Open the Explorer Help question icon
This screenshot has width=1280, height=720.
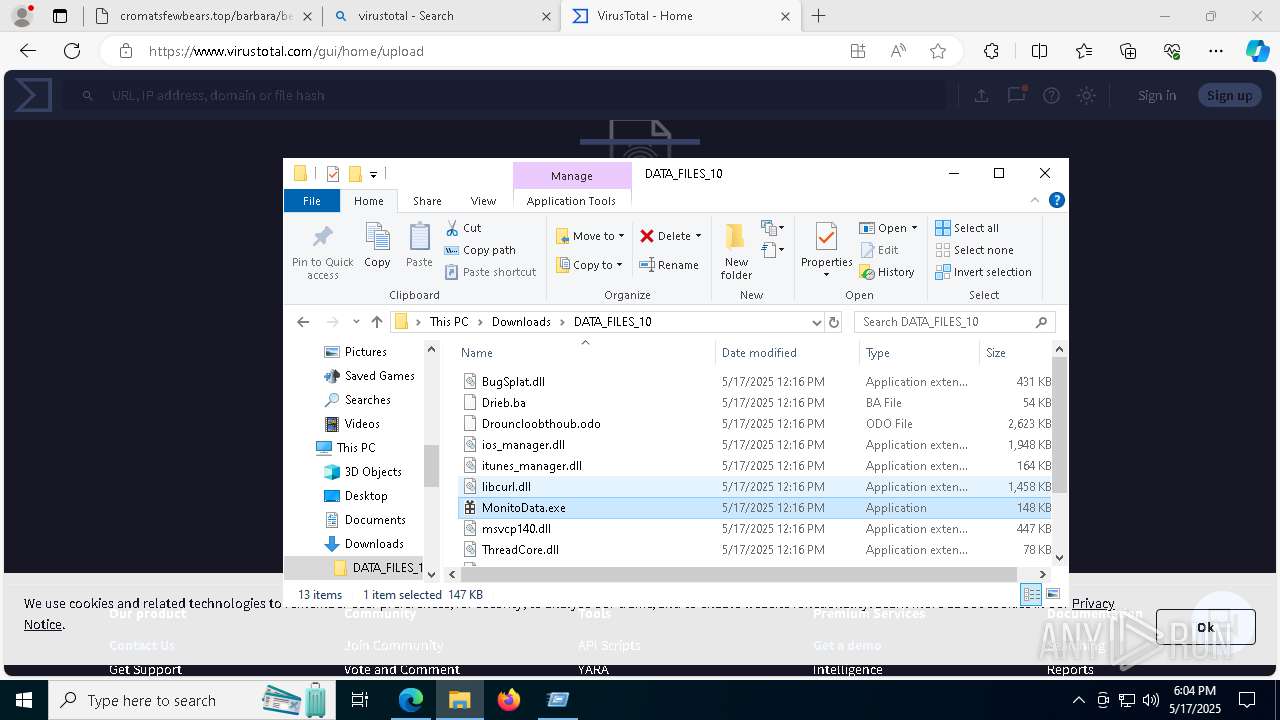pos(1056,200)
